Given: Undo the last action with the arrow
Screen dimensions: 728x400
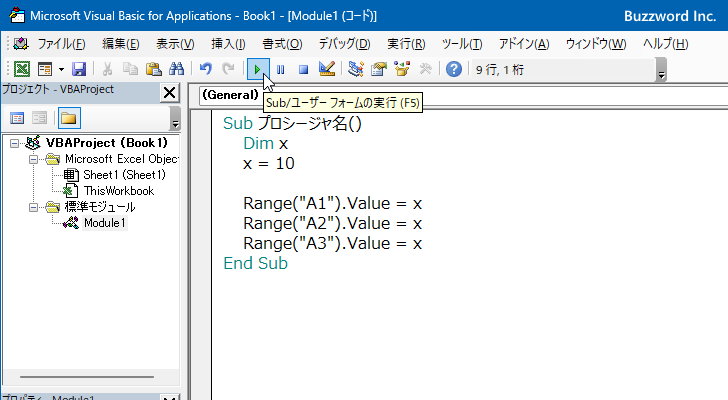Looking at the screenshot, I should 205,70.
